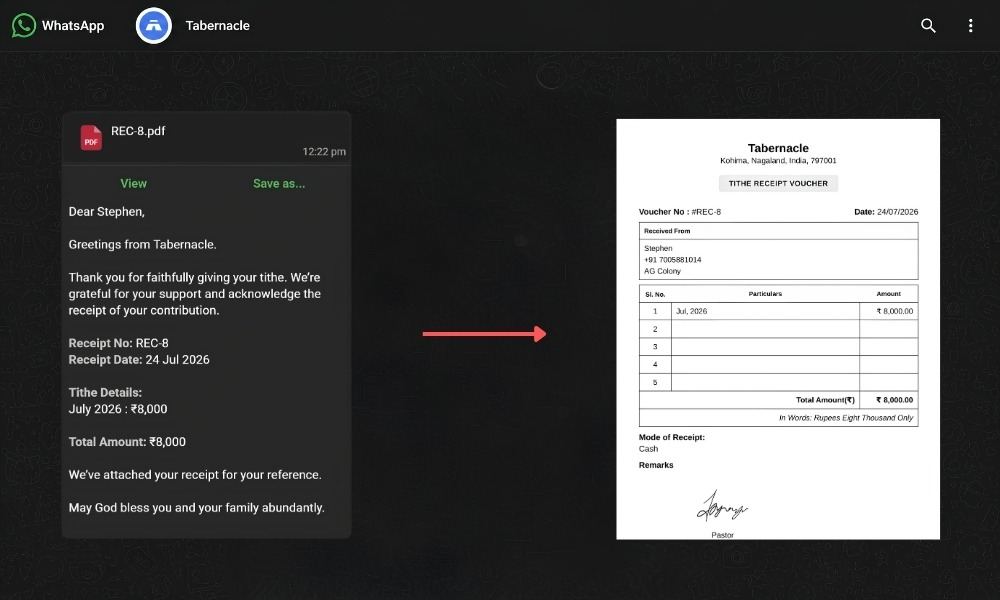Open the three-dot more options menu
The width and height of the screenshot is (1000, 600).
click(x=970, y=26)
